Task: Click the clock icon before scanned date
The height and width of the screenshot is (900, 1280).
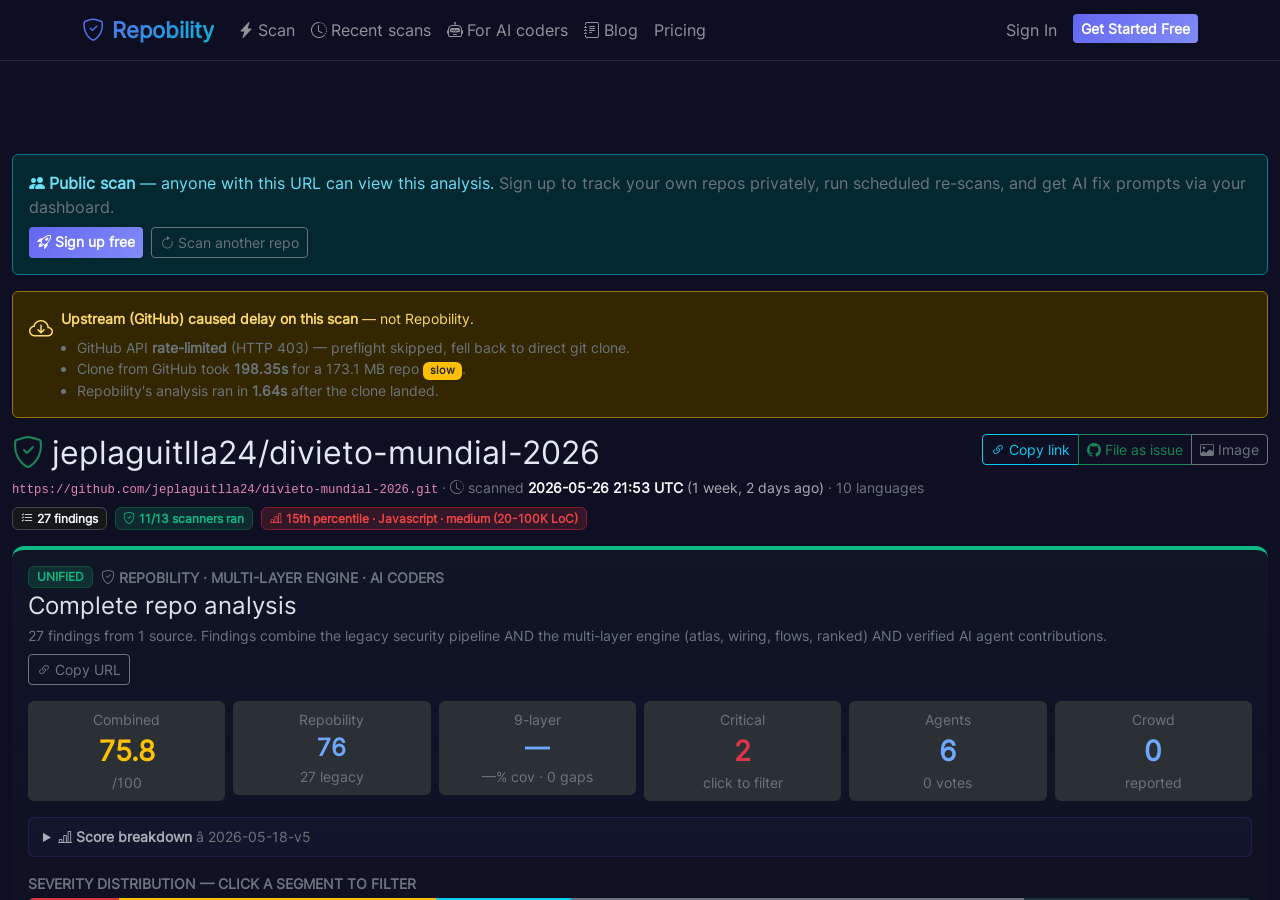Action: tap(457, 488)
